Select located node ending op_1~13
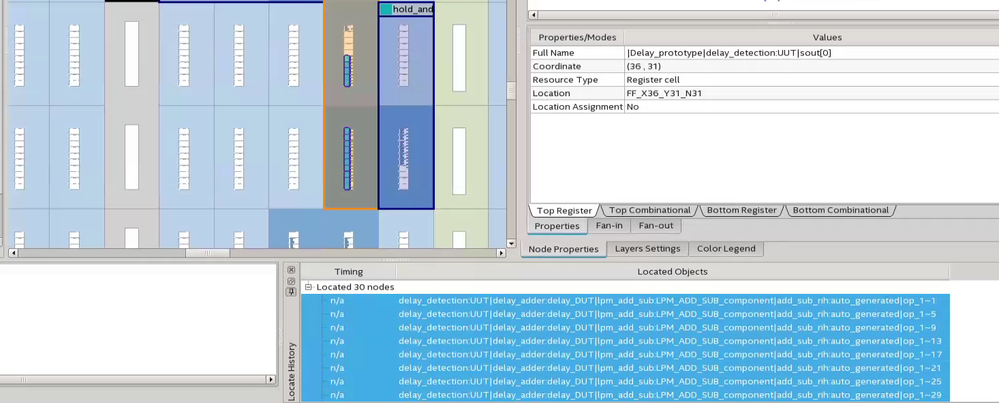The height and width of the screenshot is (403, 999). click(626, 341)
